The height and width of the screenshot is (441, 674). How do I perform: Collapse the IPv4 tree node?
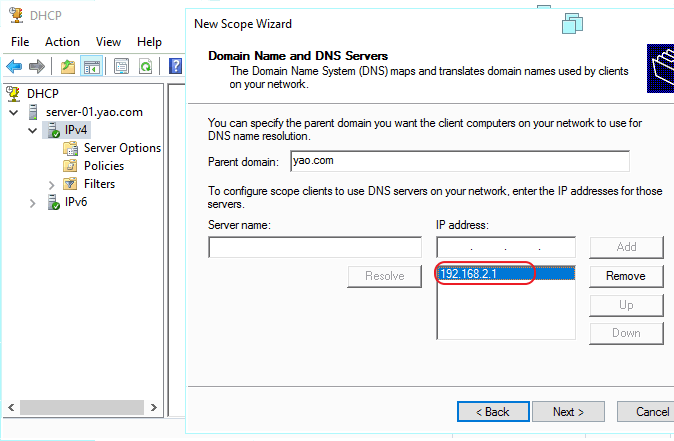[x=33, y=130]
